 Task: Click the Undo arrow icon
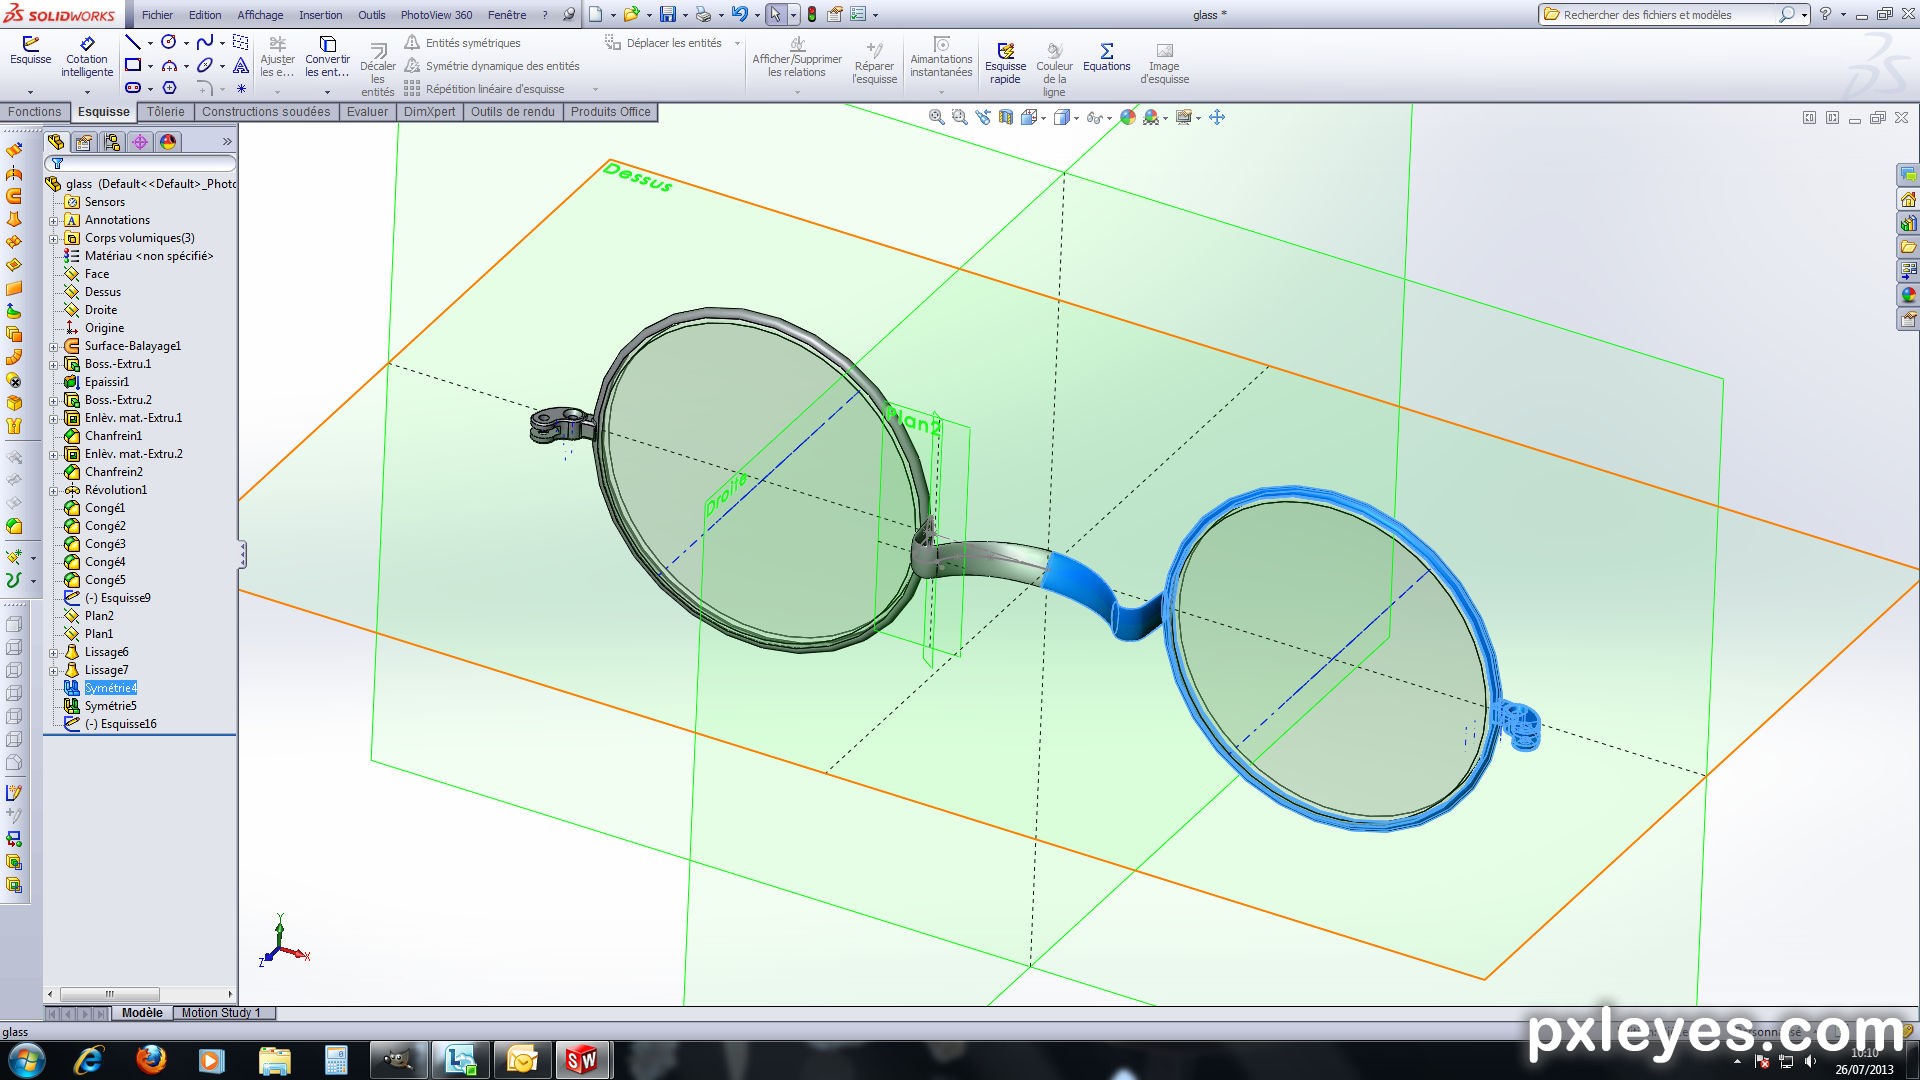739,14
